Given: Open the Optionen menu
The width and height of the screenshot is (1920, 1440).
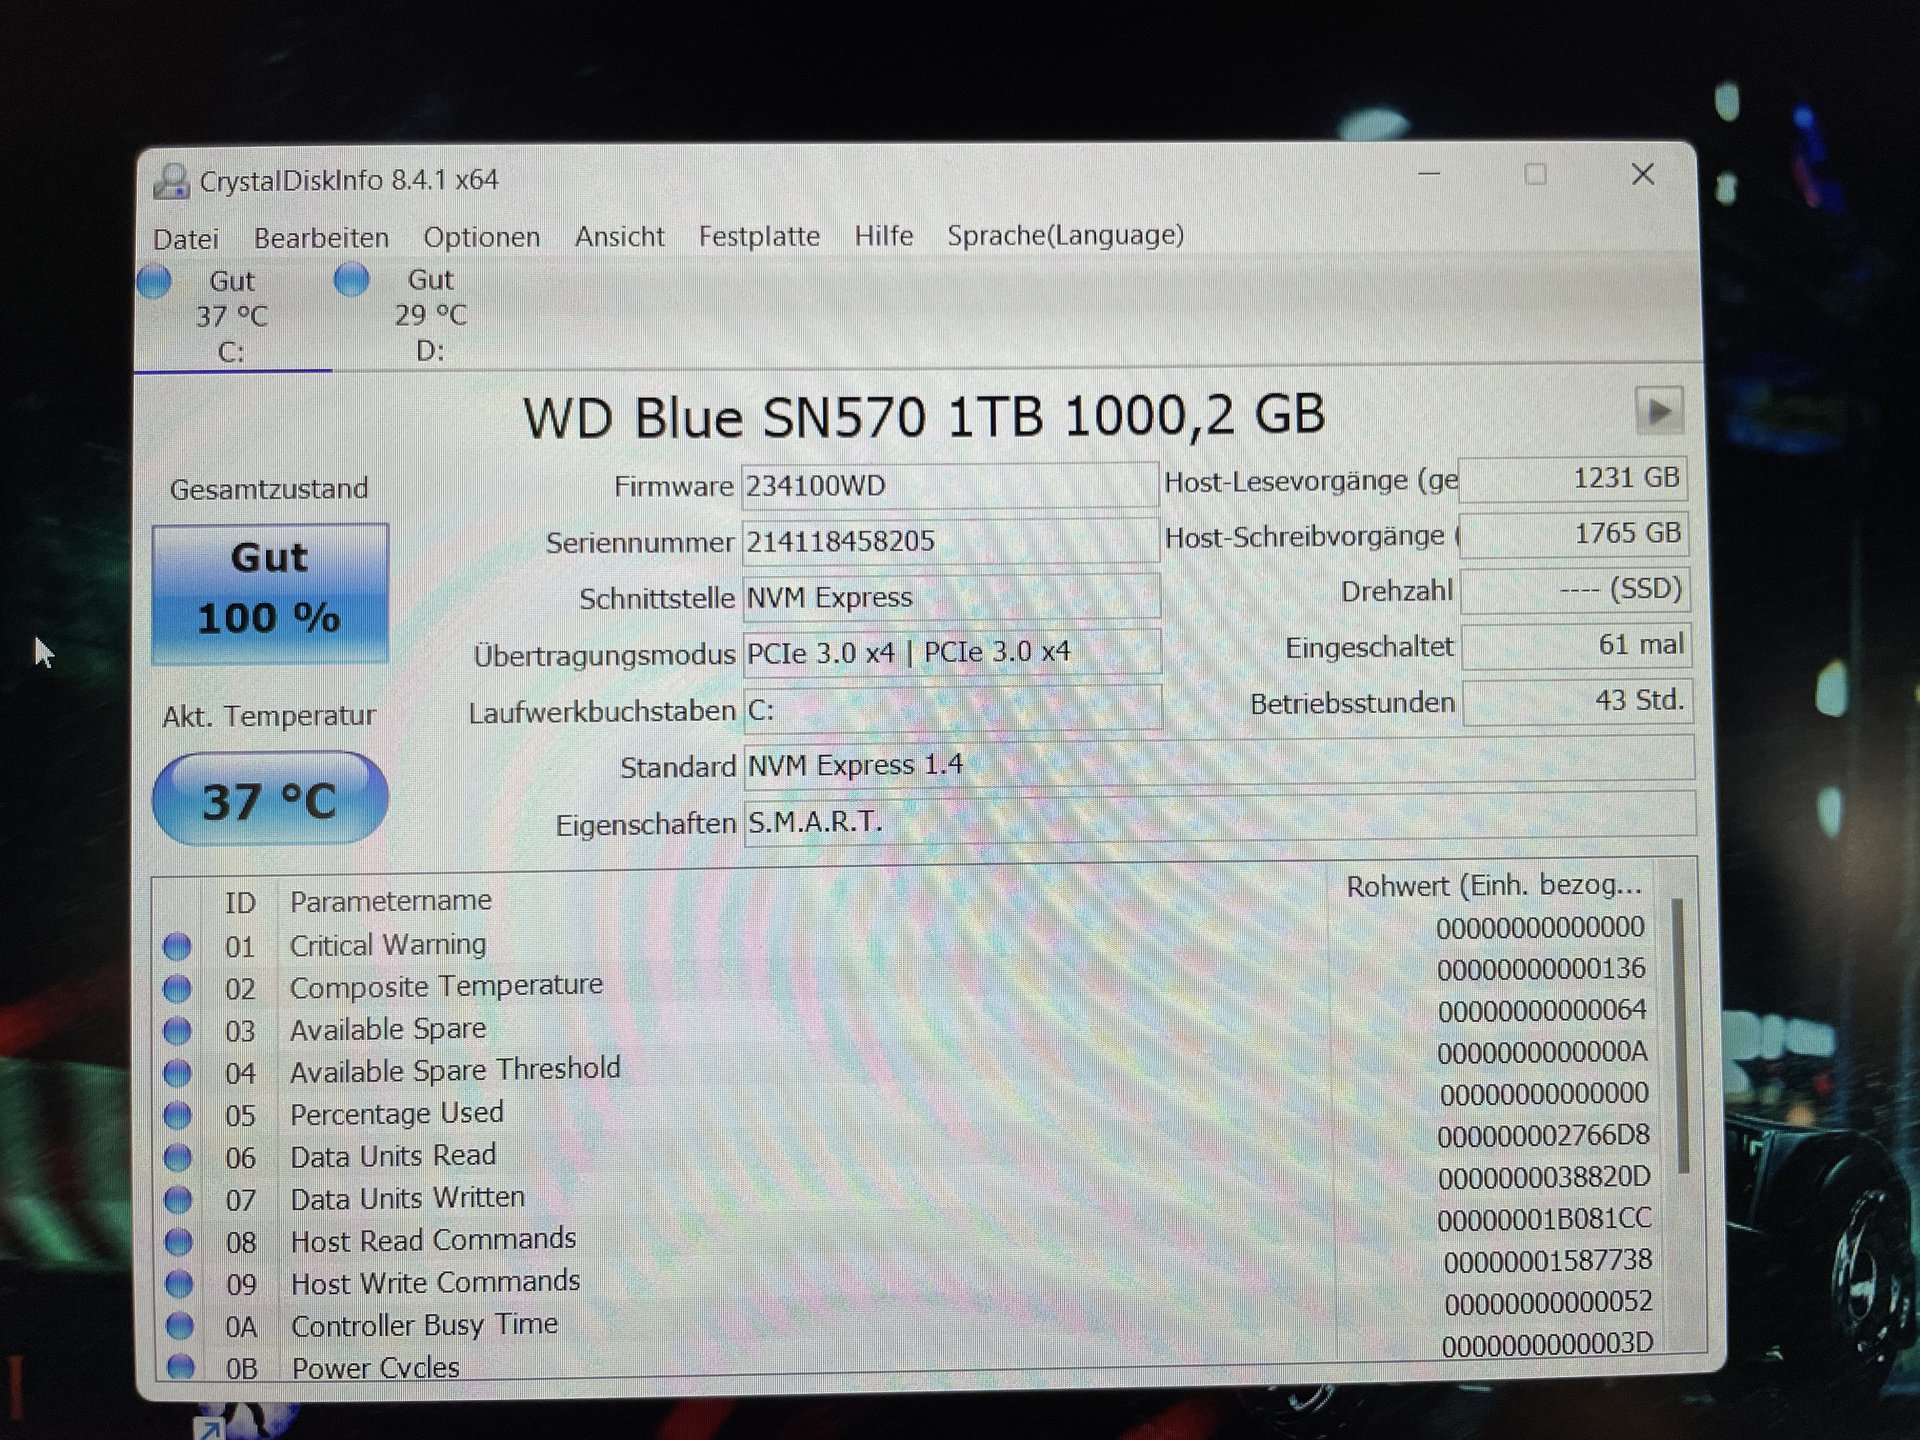Looking at the screenshot, I should pos(481,237).
